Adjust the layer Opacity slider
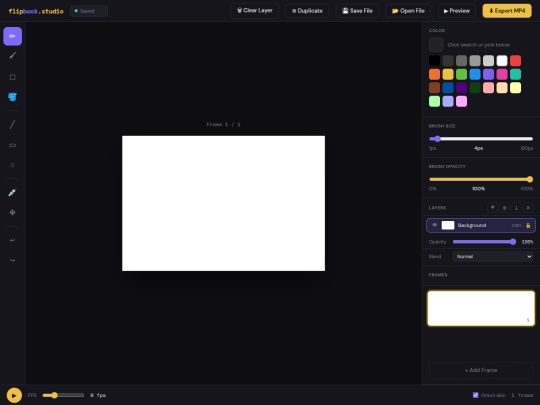This screenshot has height=405, width=540. click(x=485, y=242)
